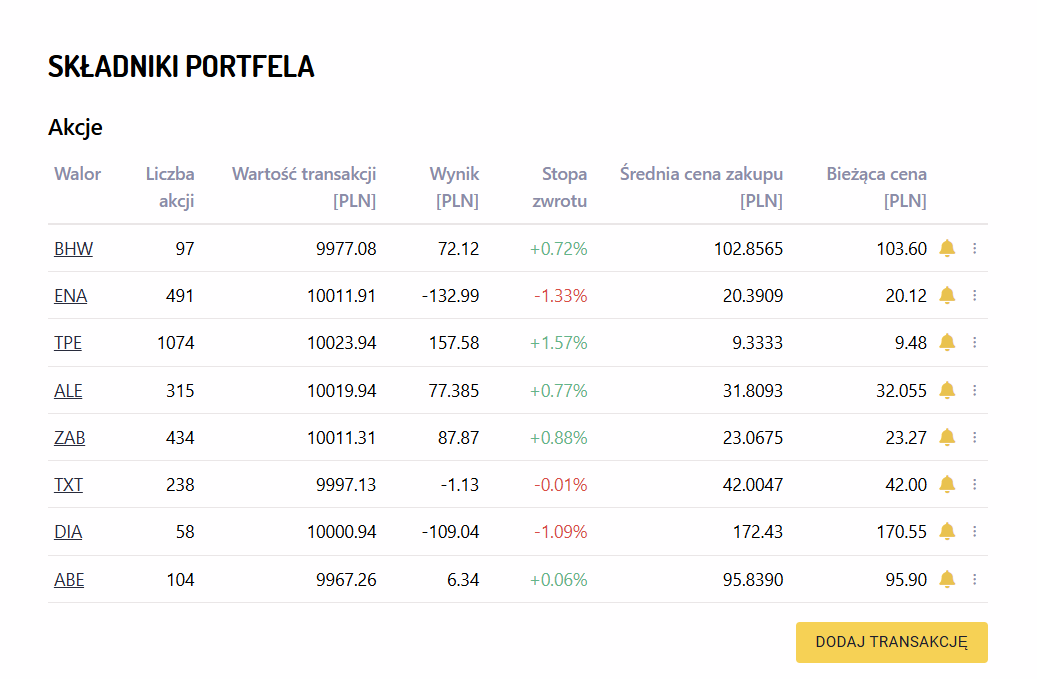Open the TXT stock details link

coord(68,485)
